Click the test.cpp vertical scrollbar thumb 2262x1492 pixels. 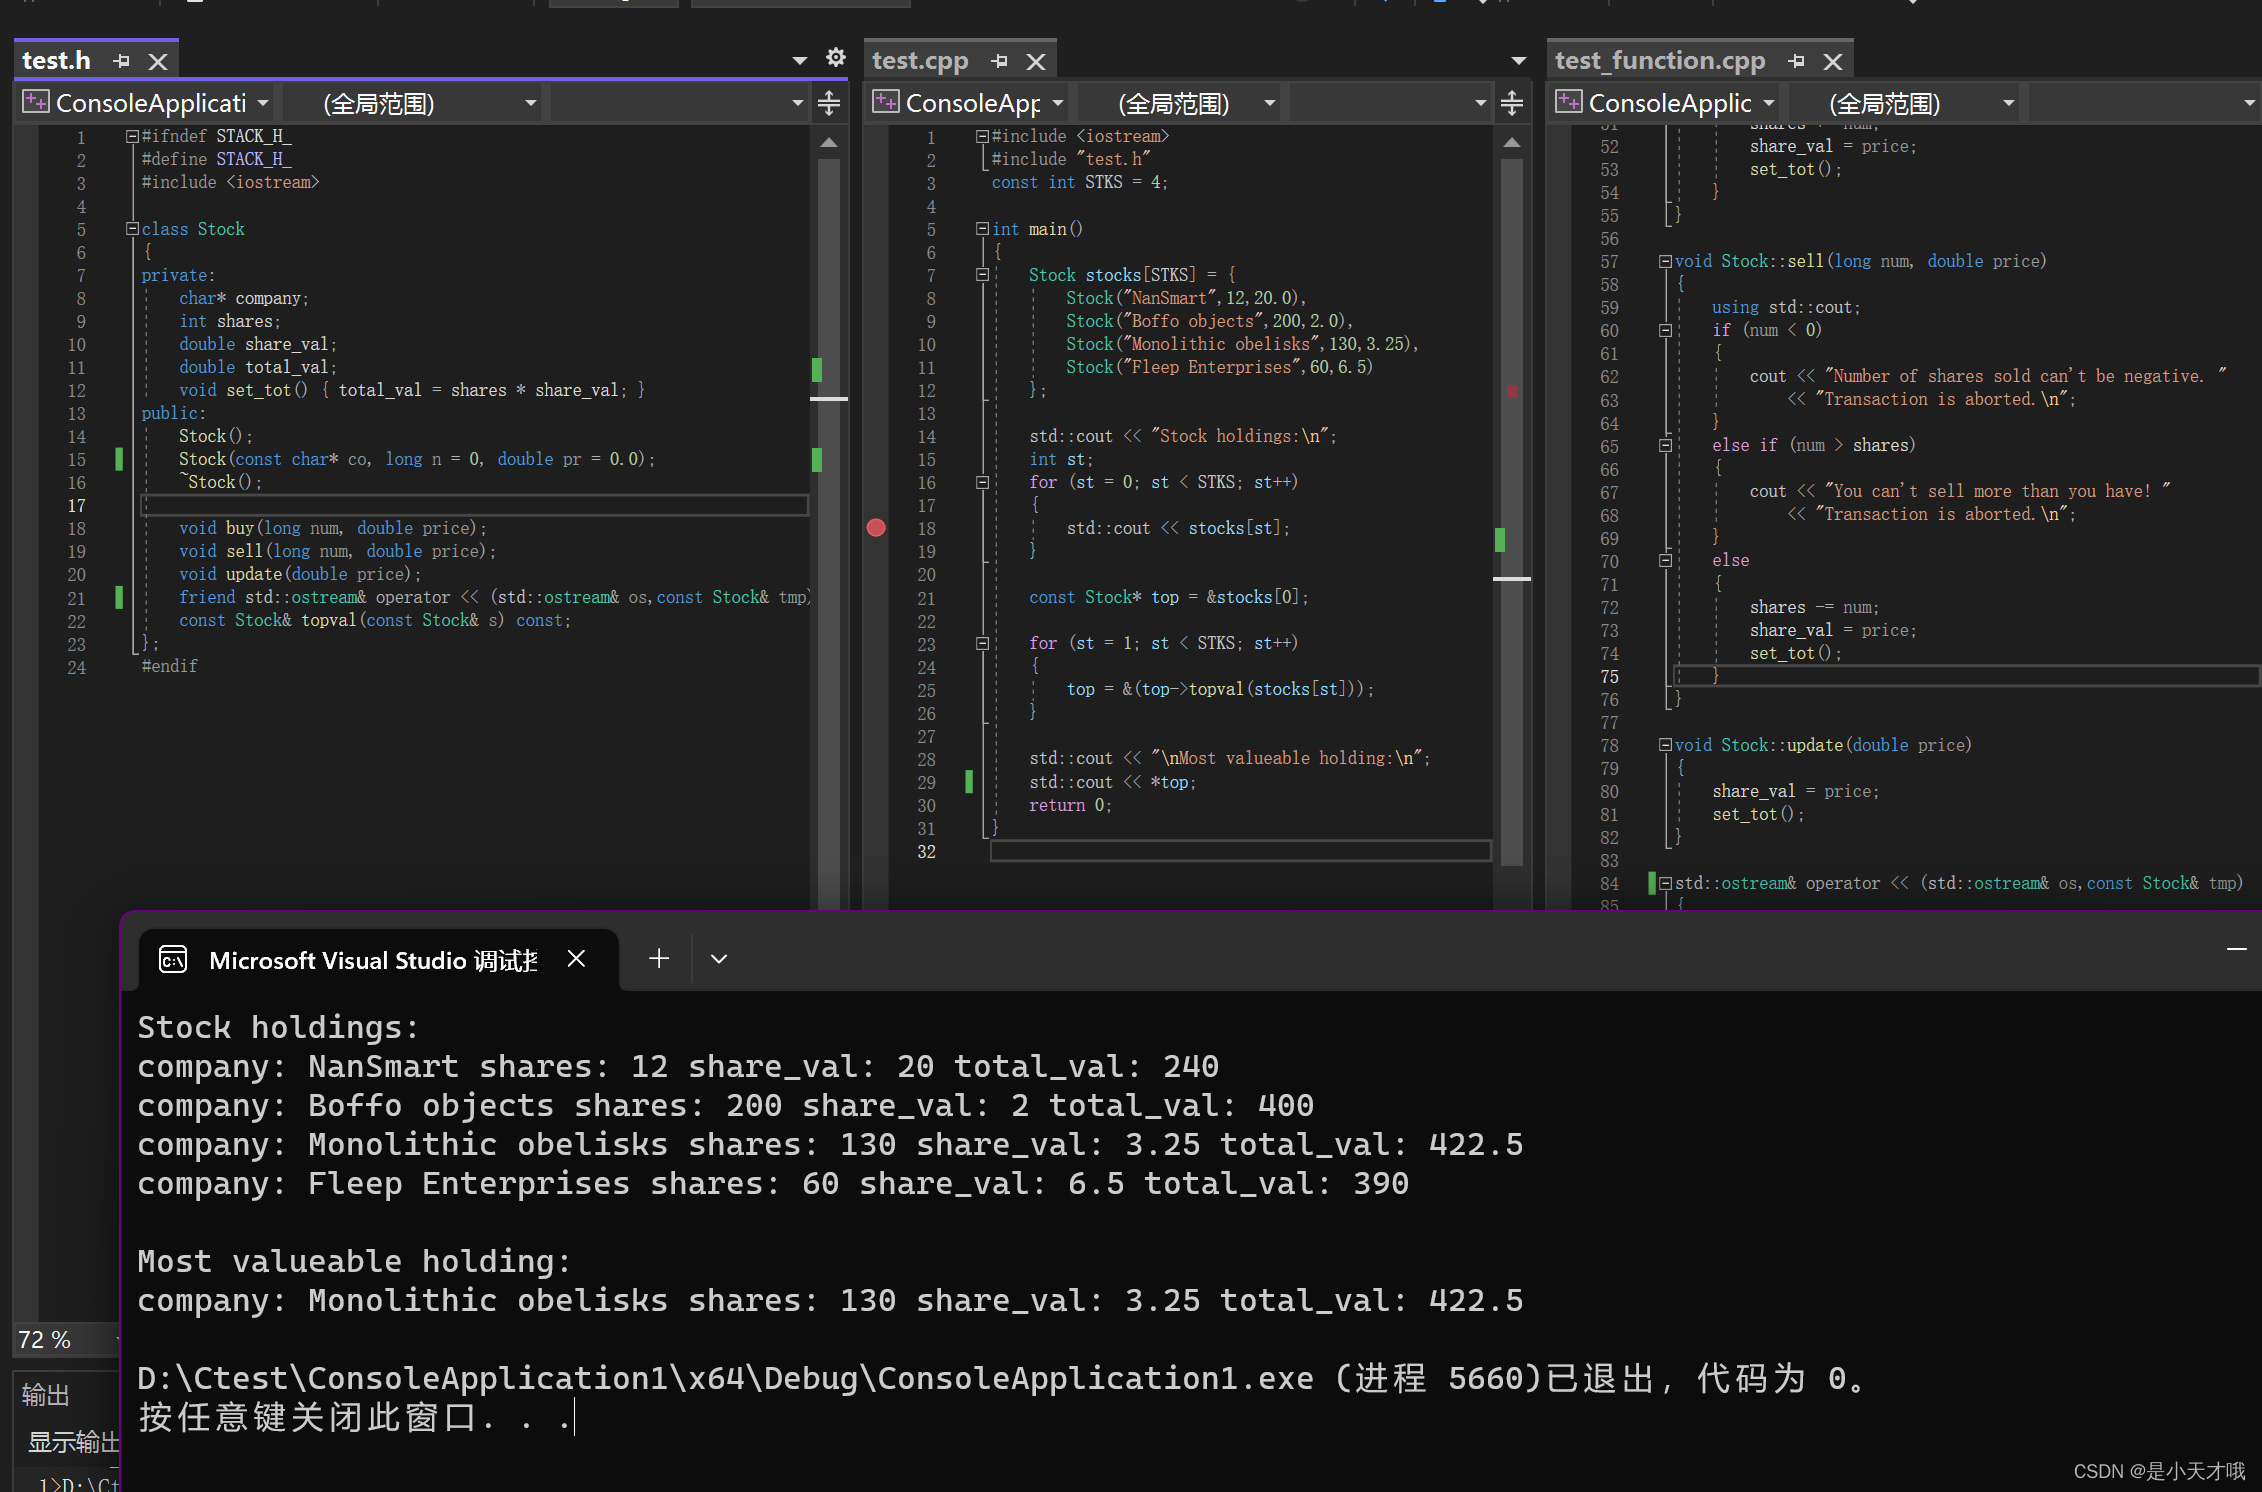pyautogui.click(x=1512, y=510)
